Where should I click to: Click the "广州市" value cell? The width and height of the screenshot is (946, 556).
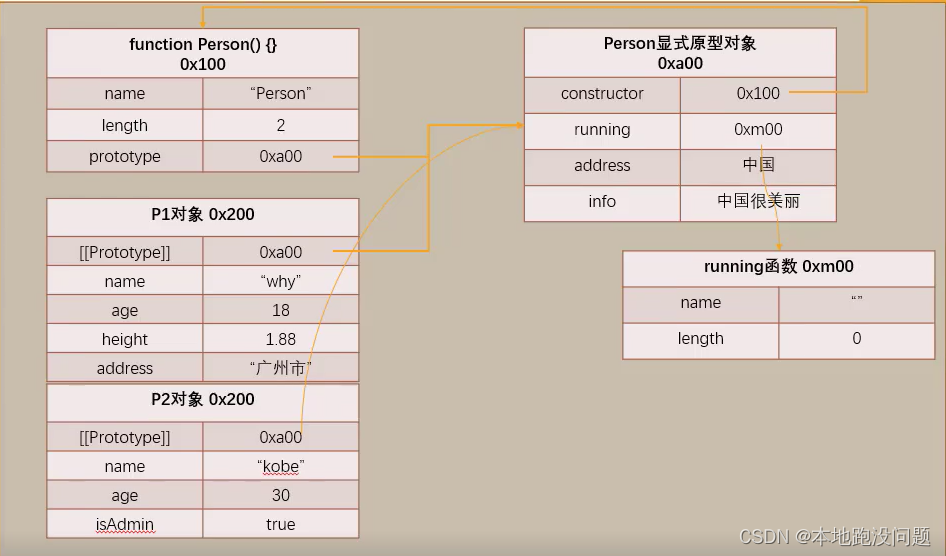click(281, 367)
